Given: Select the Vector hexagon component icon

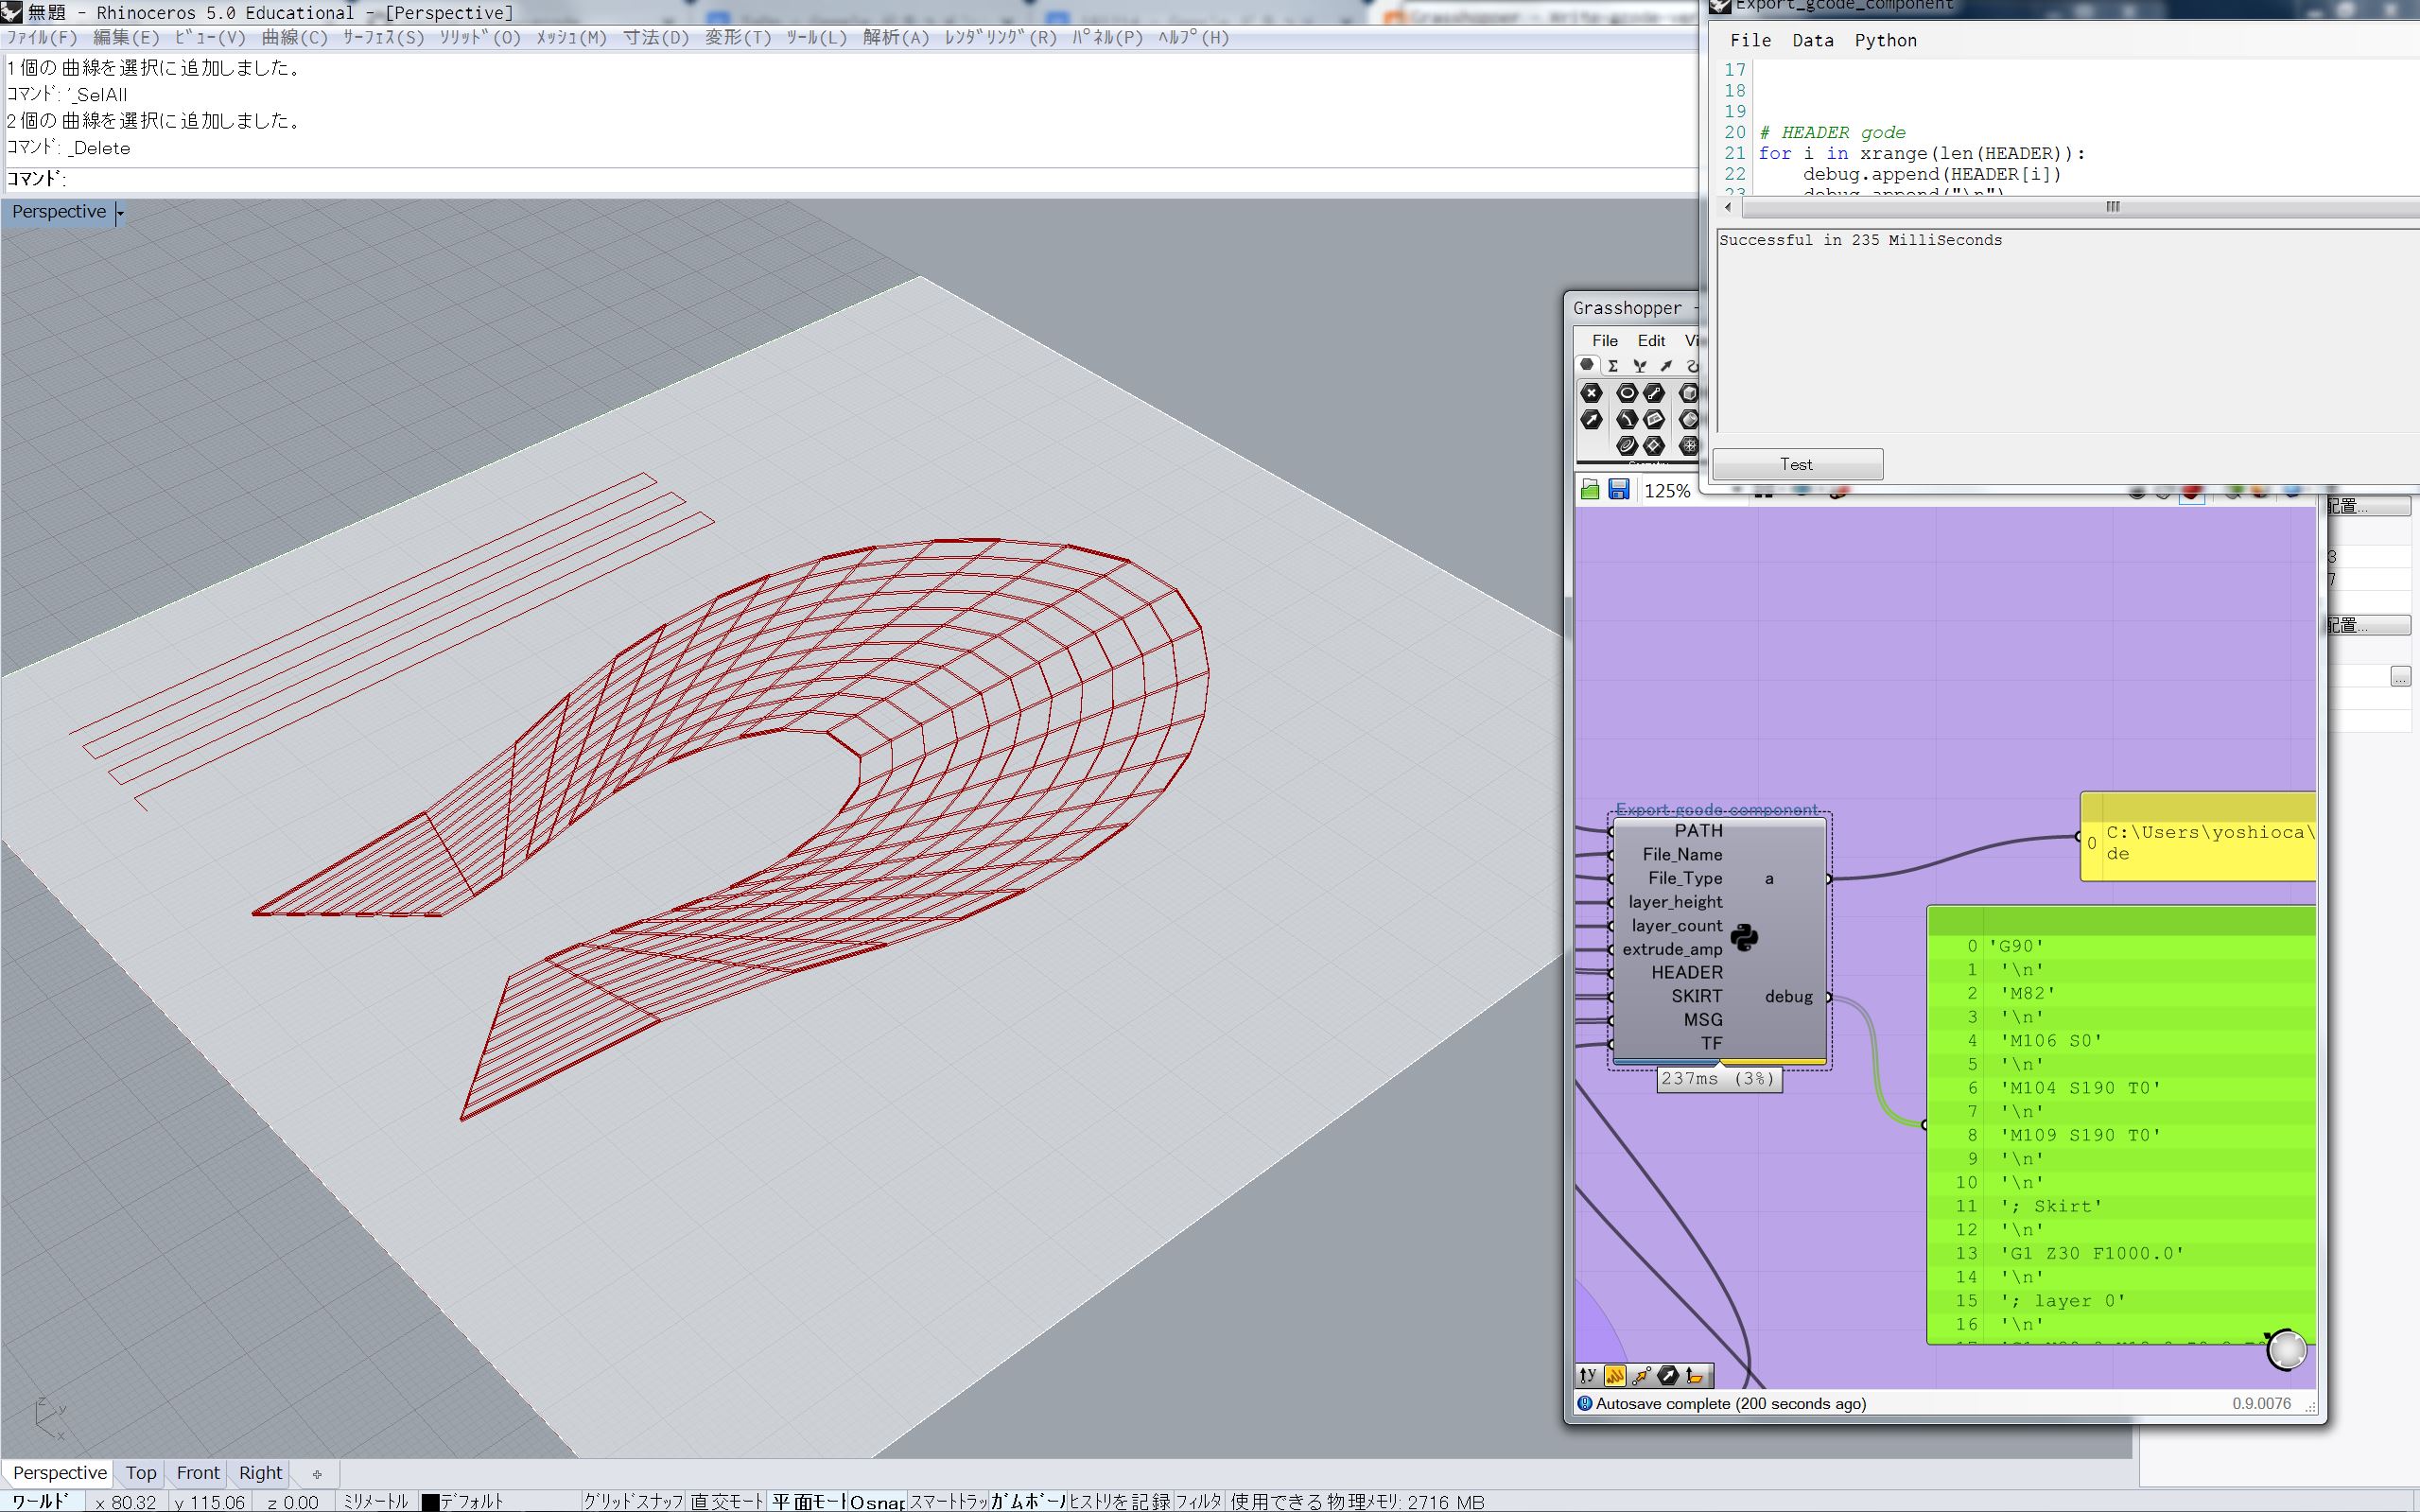Looking at the screenshot, I should 1592,420.
